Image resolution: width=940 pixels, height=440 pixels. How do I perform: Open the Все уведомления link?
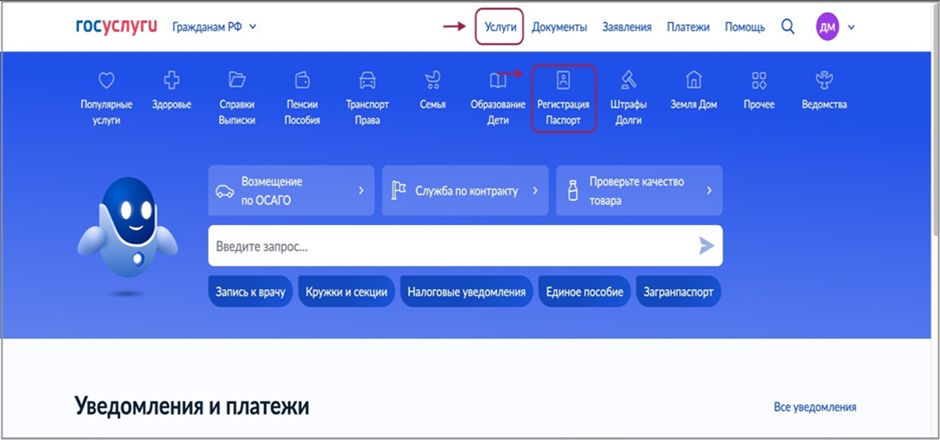815,407
